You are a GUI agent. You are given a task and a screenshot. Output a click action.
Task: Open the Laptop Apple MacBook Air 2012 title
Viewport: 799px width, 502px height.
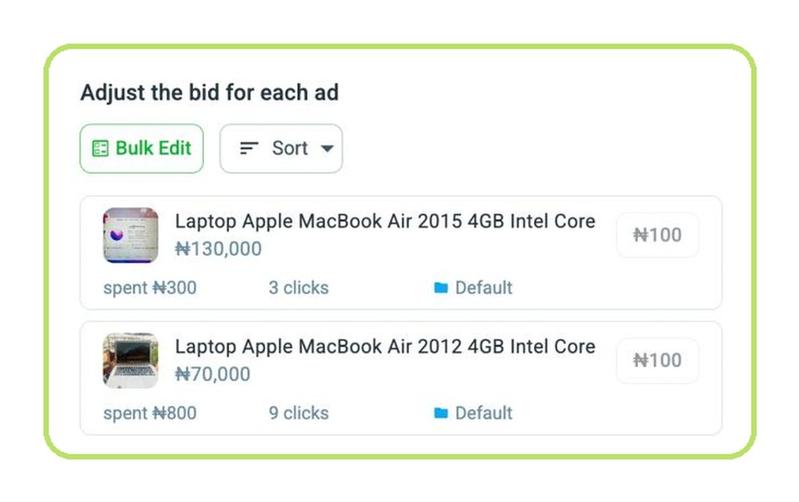point(385,347)
